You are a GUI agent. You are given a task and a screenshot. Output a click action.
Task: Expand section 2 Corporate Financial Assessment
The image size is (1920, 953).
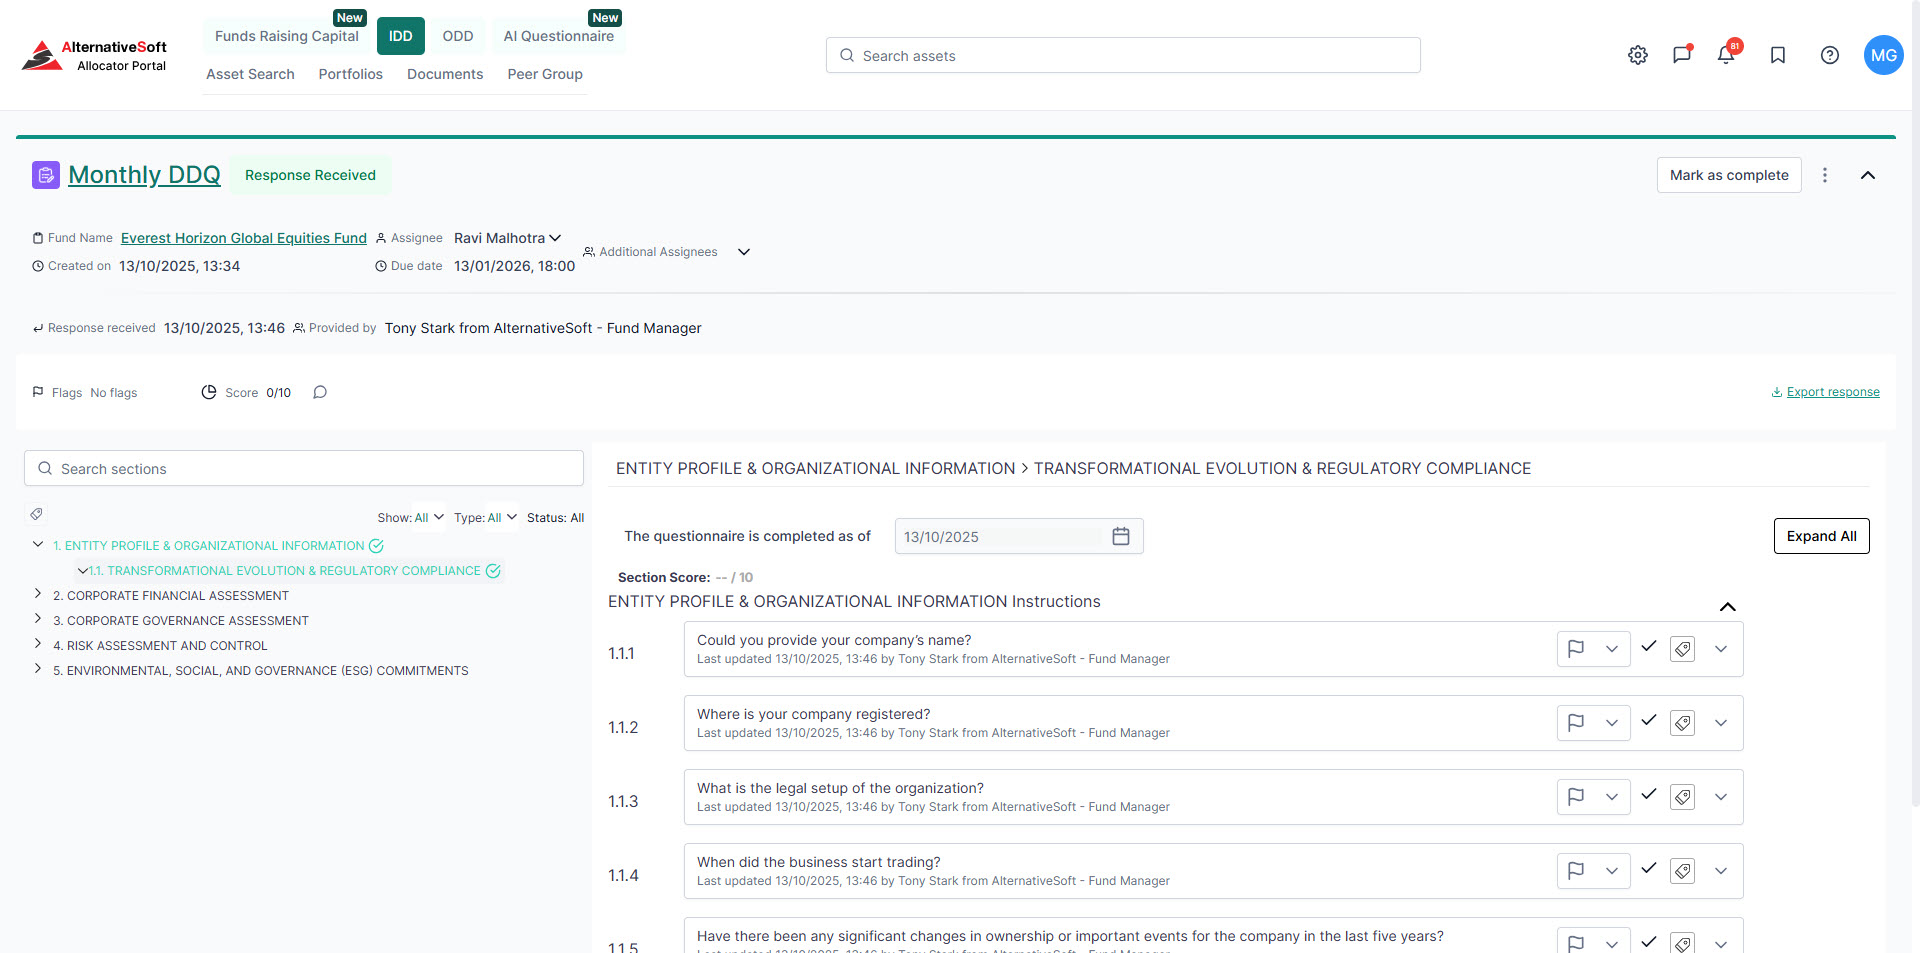coord(38,595)
